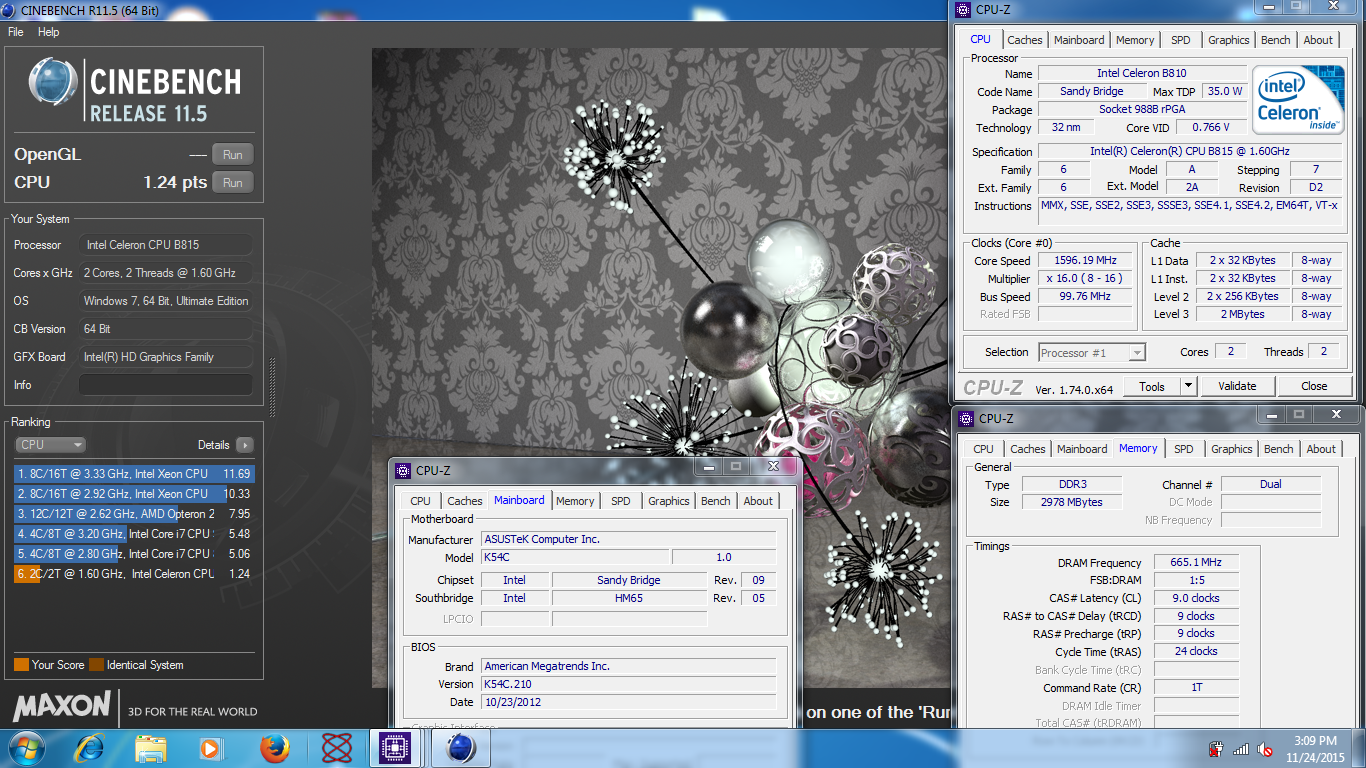Open Memory tab in CPU-Z Mainboard window

click(x=575, y=501)
